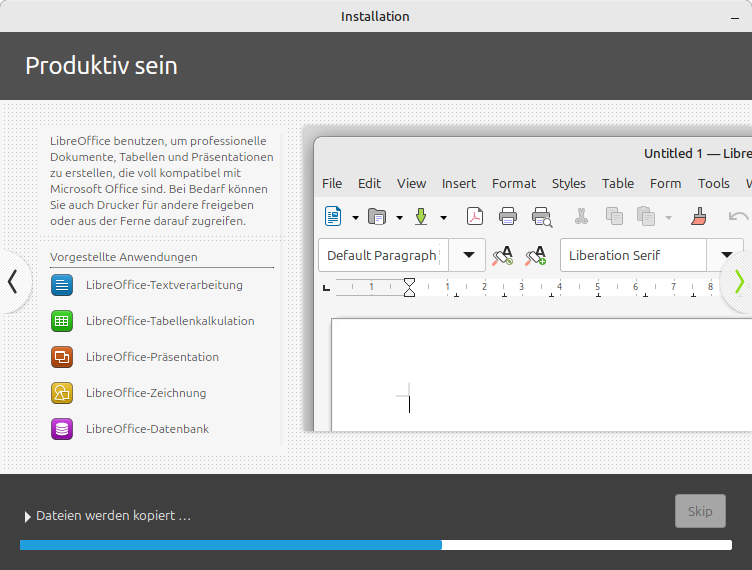The image size is (752, 570).
Task: Click the Print Preview icon
Action: pos(542,217)
